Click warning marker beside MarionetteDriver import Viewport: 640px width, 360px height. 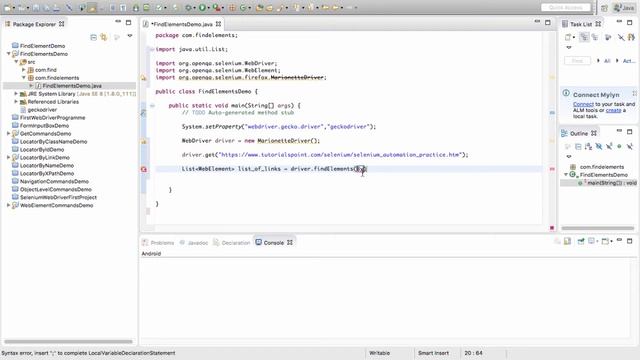pos(144,77)
